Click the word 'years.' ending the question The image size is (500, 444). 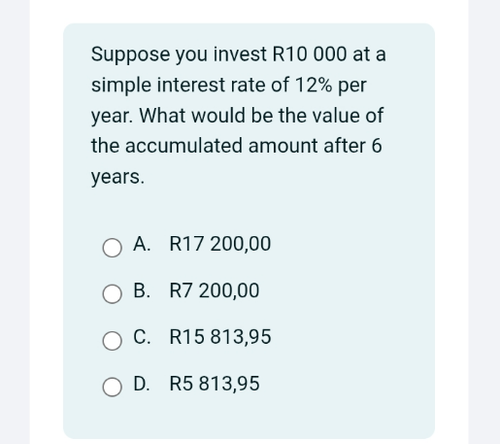(x=118, y=177)
